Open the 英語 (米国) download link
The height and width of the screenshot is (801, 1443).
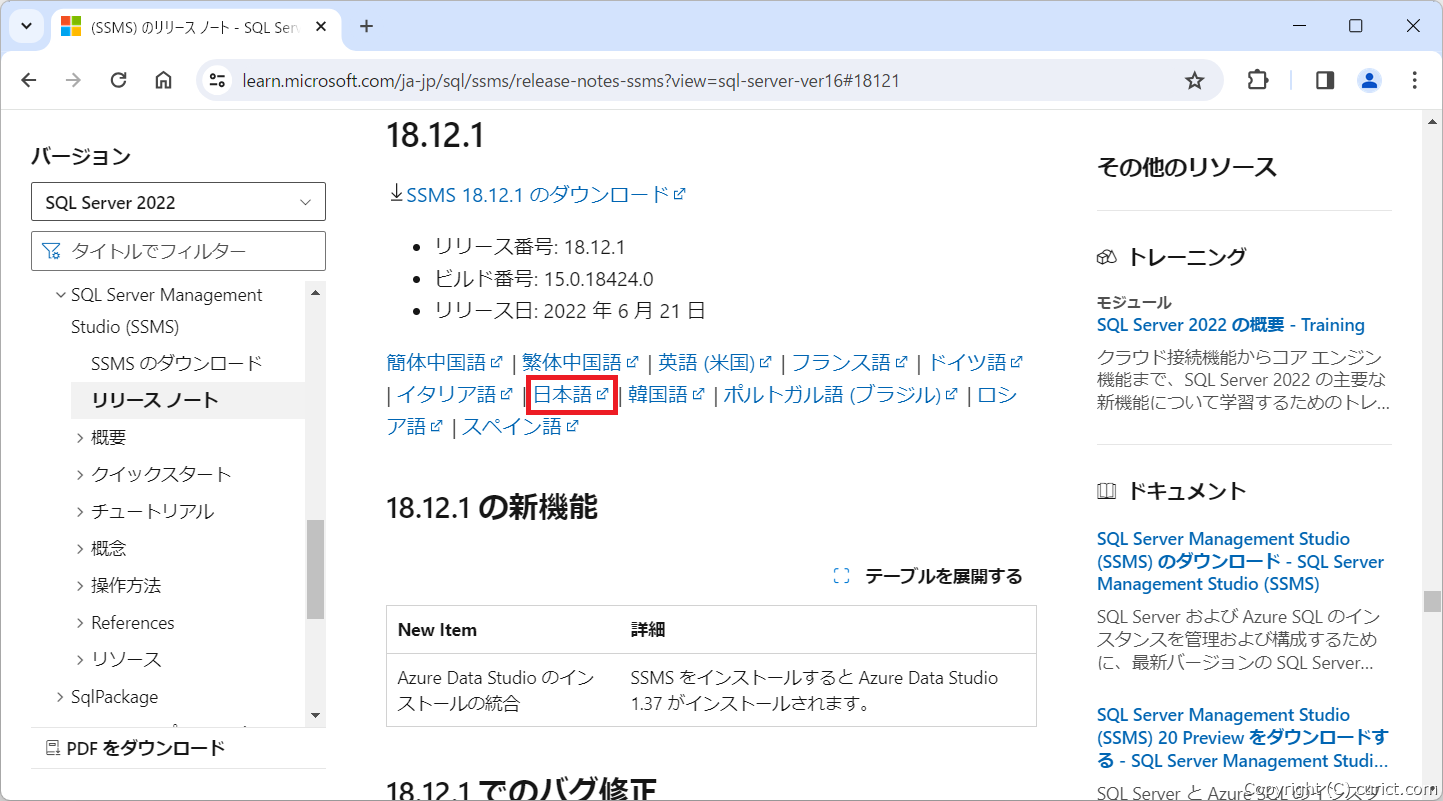[715, 362]
